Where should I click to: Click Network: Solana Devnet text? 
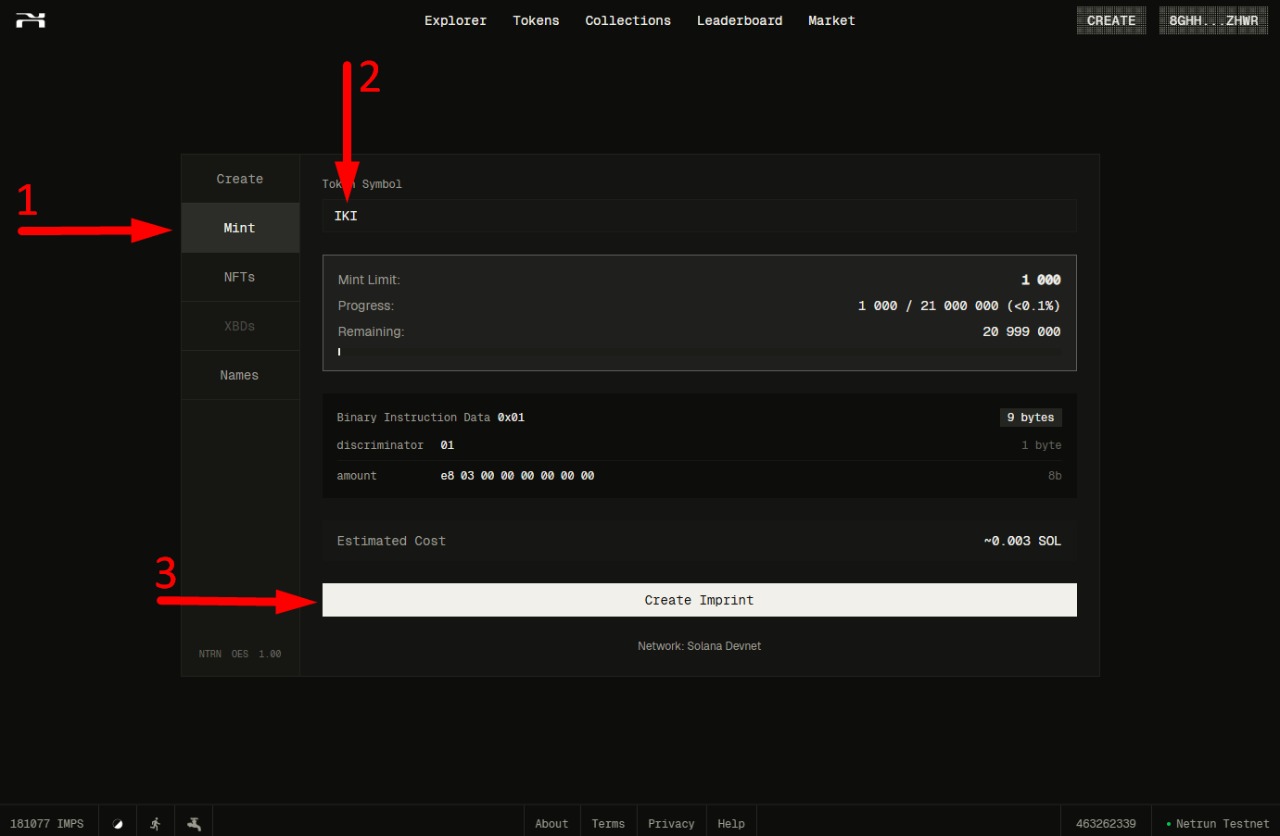click(x=699, y=646)
